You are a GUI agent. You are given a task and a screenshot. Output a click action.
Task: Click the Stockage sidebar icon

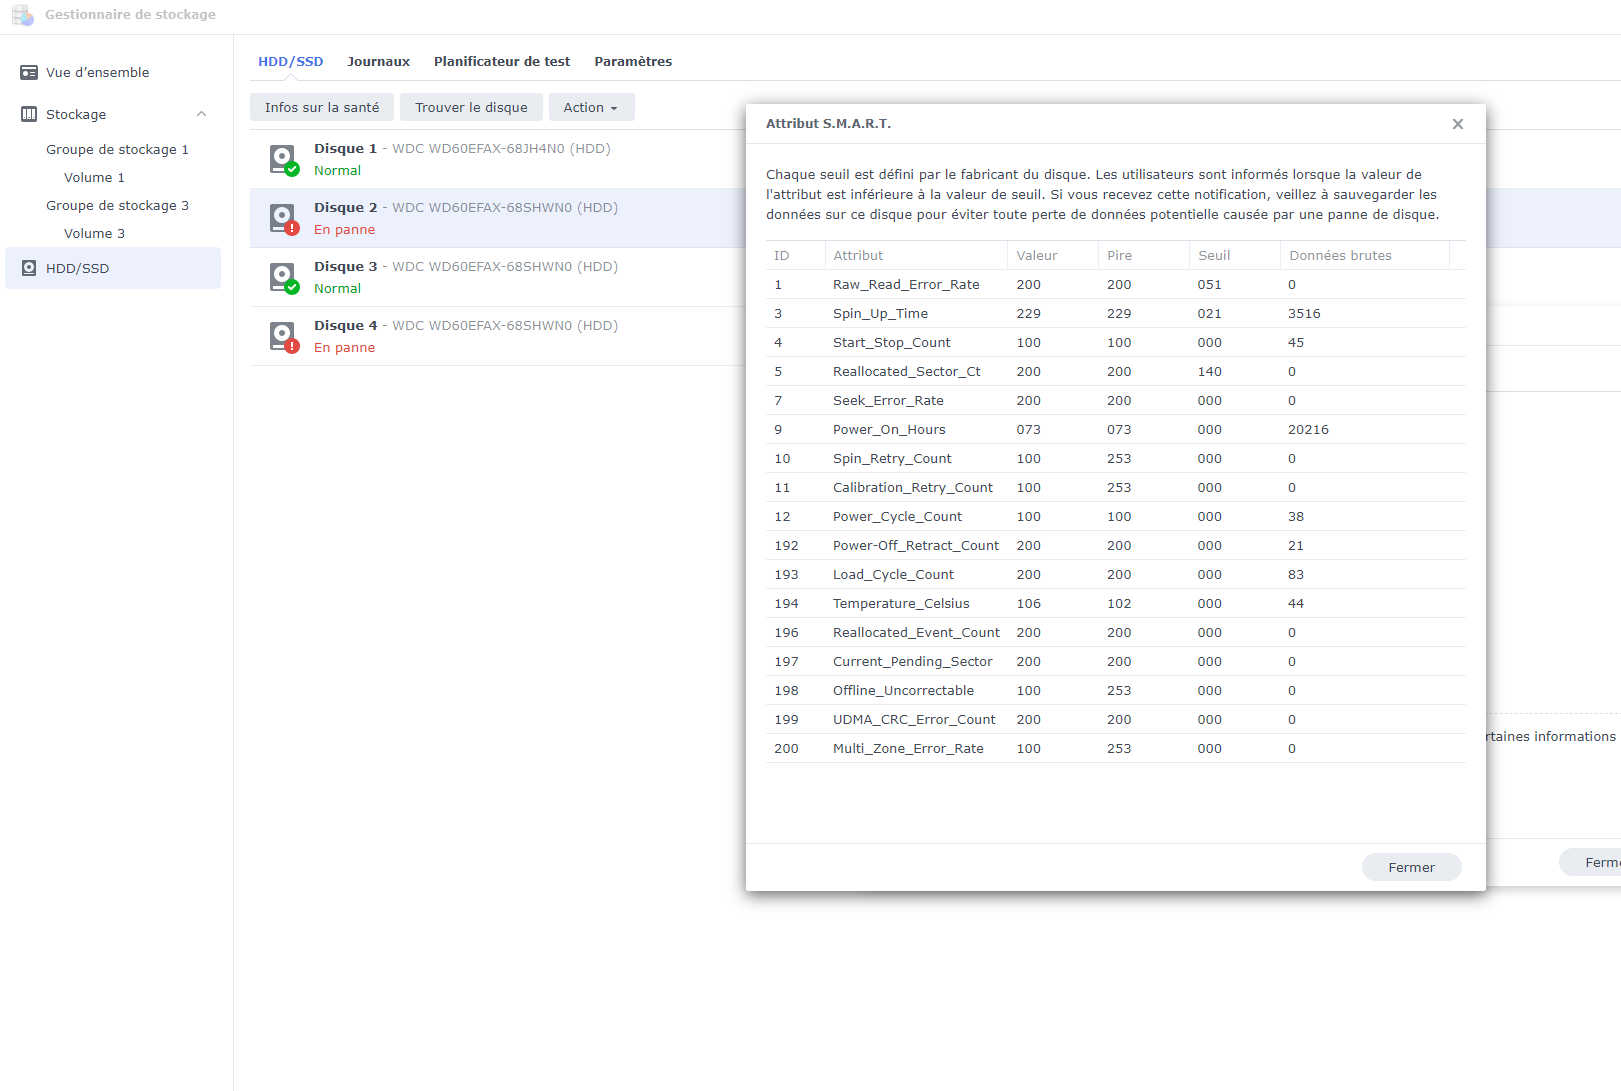tap(29, 115)
